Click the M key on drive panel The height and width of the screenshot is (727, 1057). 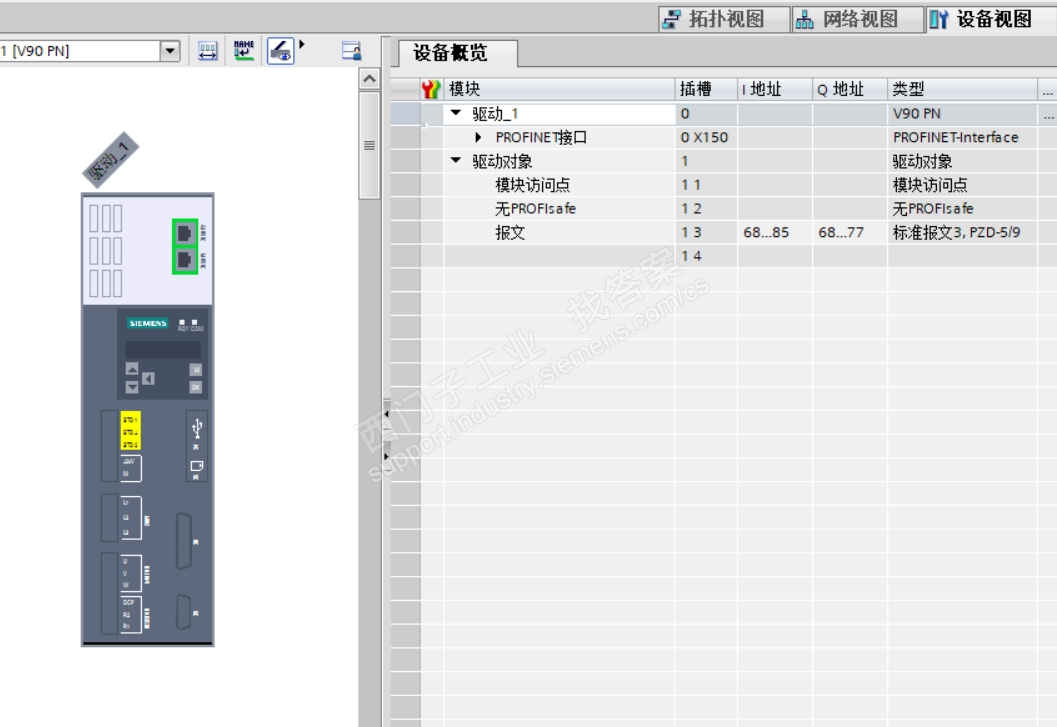click(x=195, y=369)
